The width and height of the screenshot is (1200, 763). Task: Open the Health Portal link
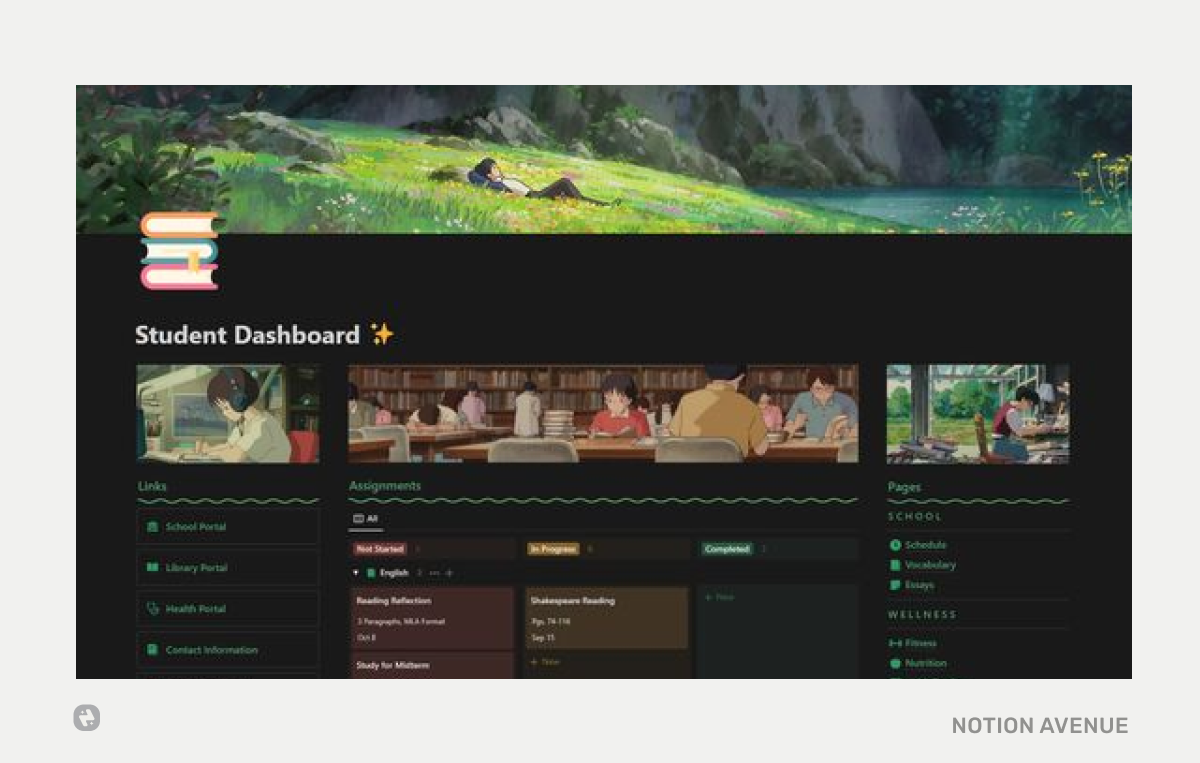228,609
